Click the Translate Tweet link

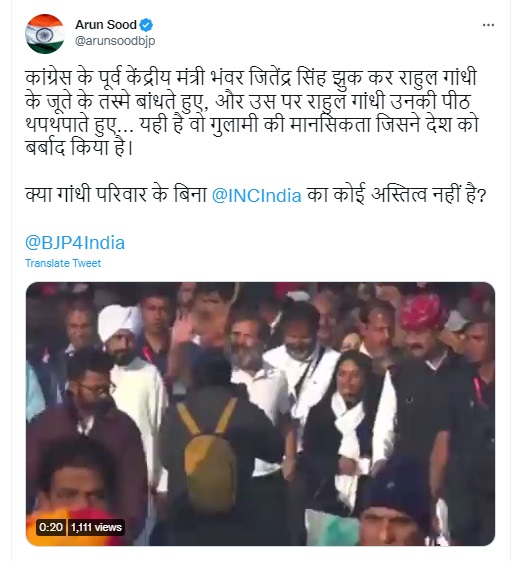tap(63, 263)
